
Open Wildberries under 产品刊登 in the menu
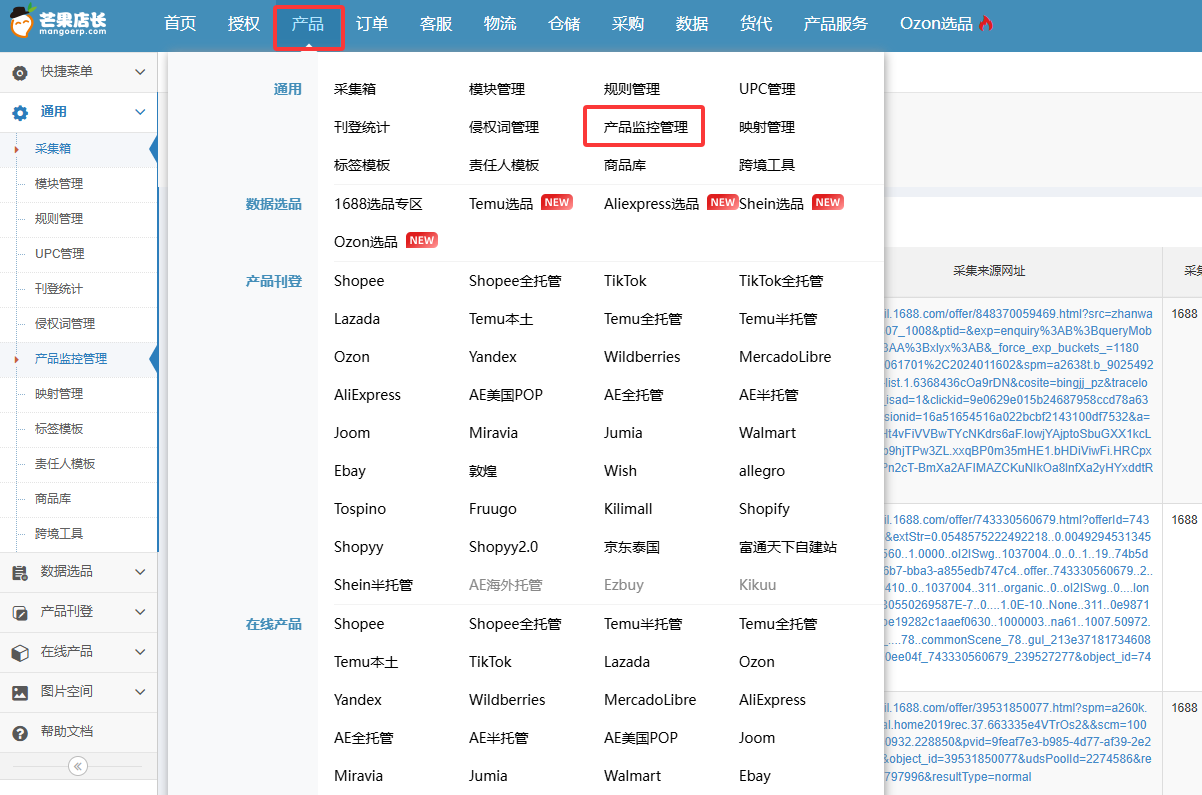642,357
